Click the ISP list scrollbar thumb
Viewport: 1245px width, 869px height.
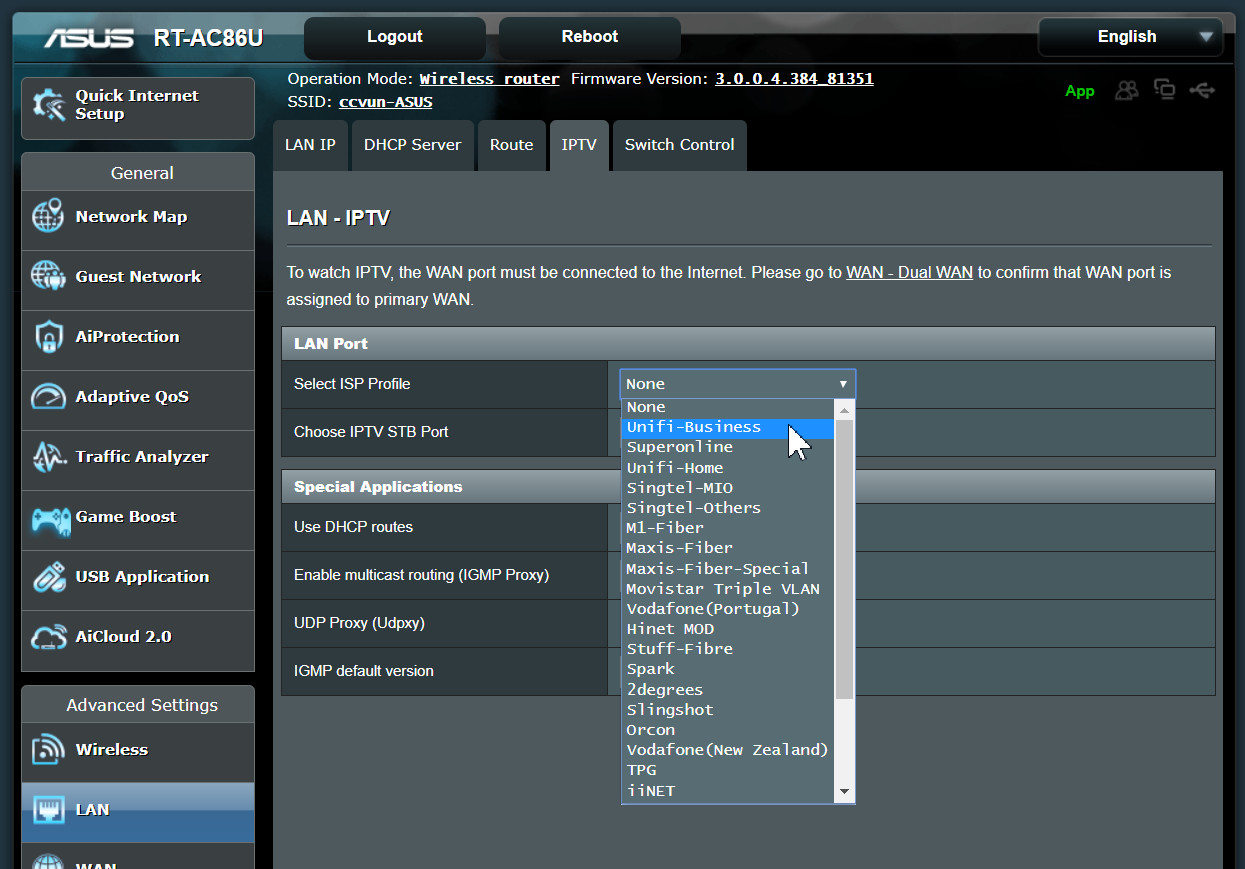point(845,559)
